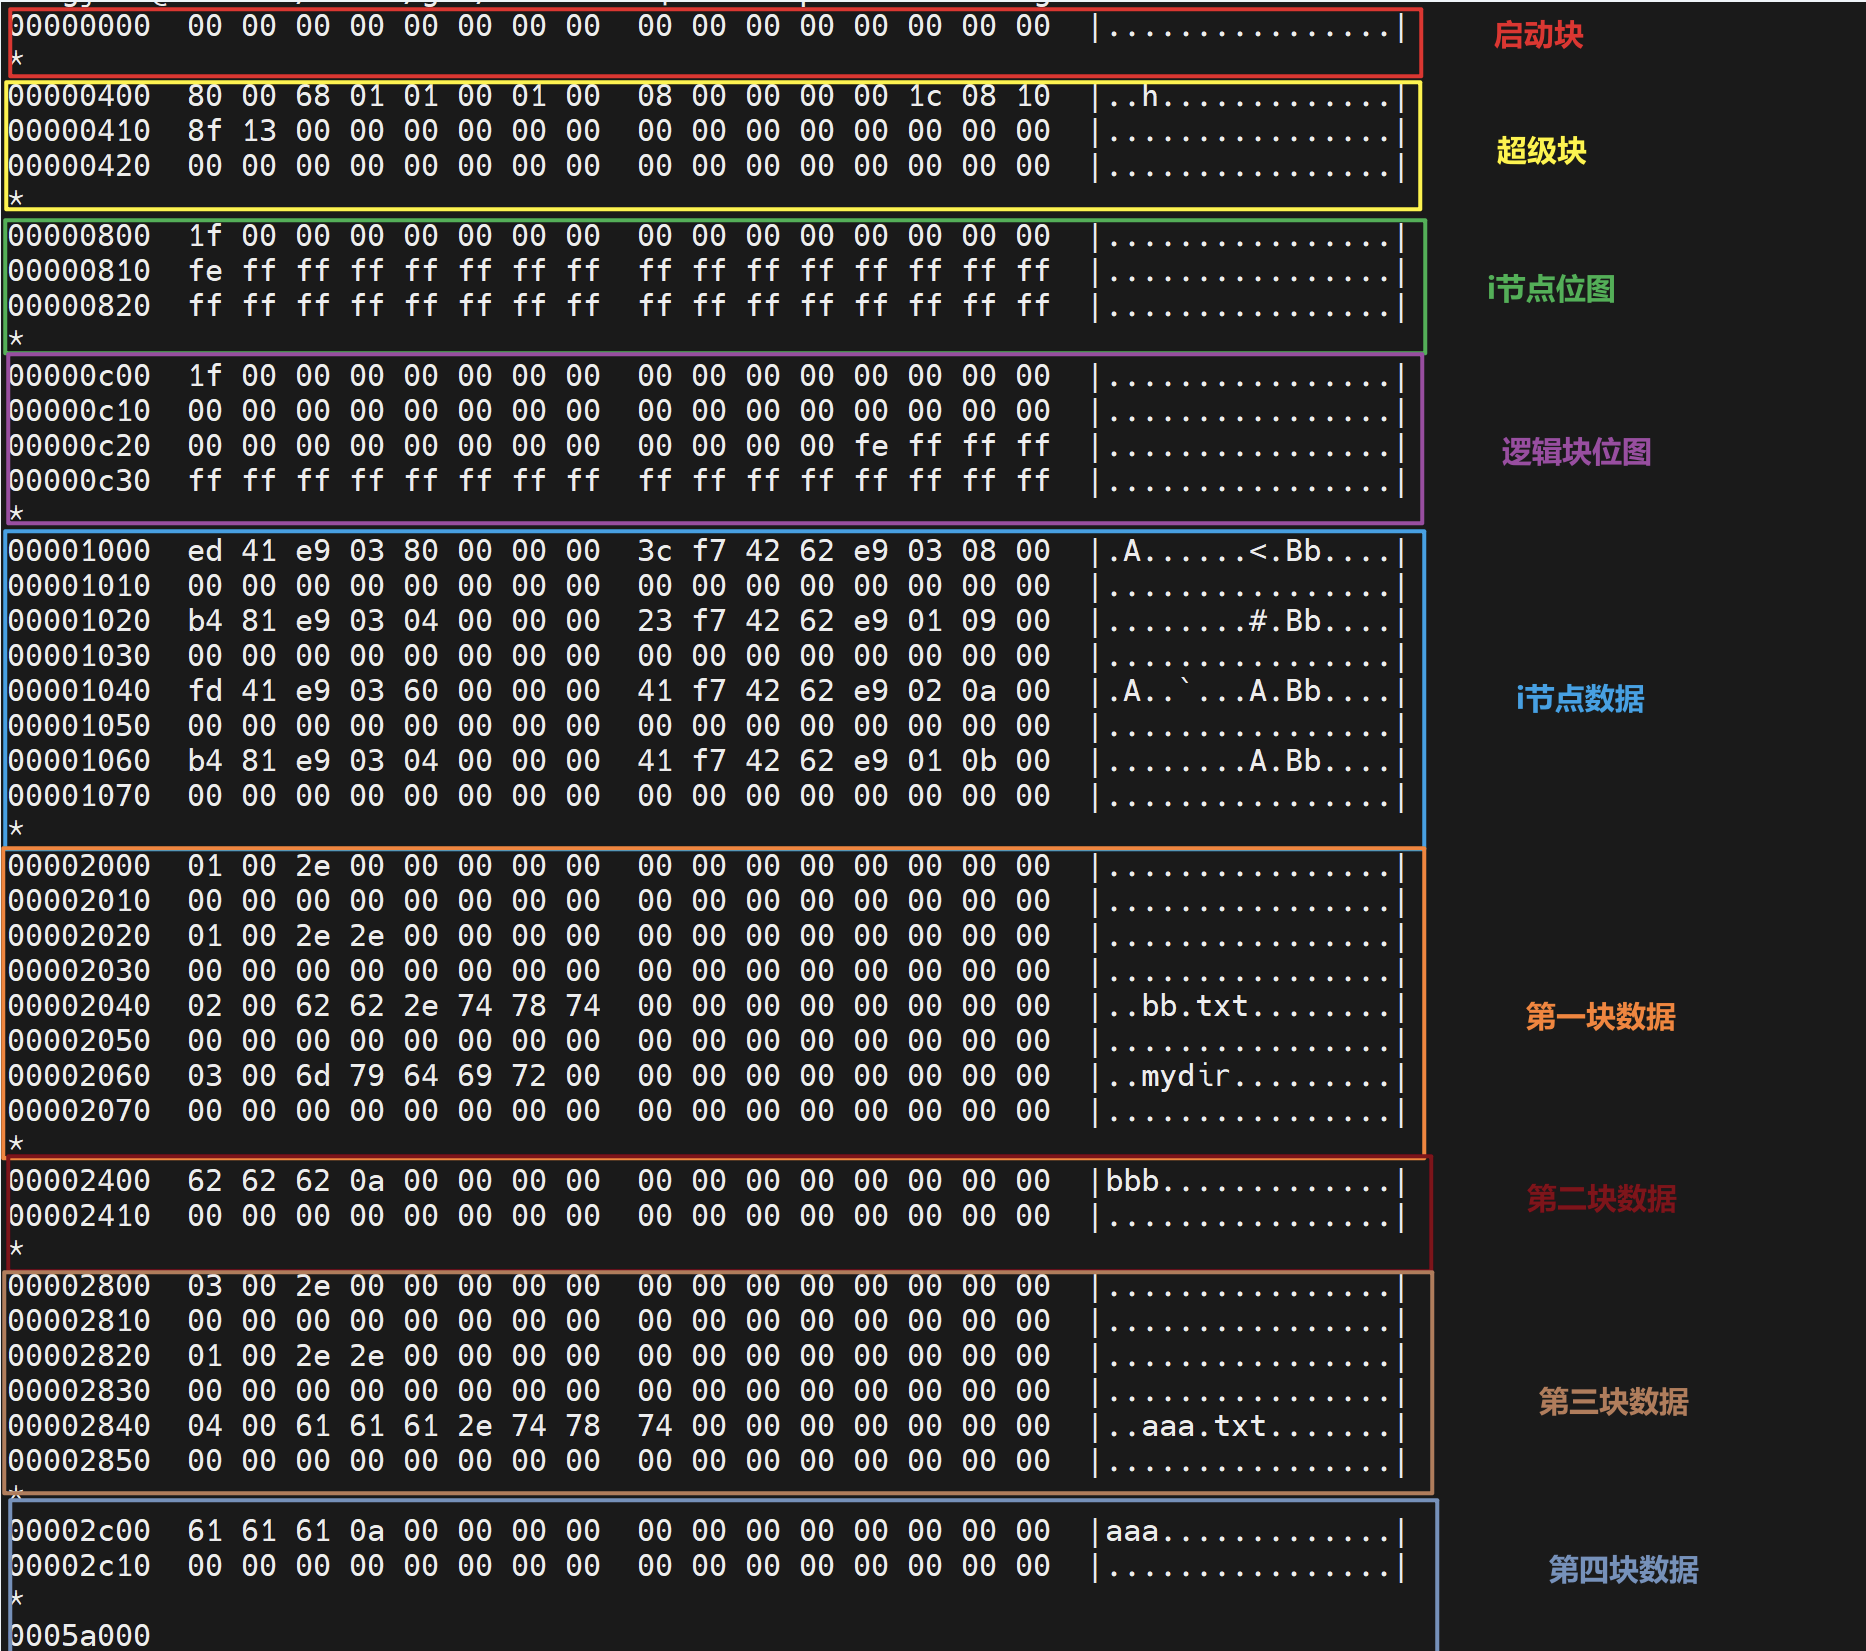
Task: Click the offset 00000c20 row address
Action: [79, 446]
